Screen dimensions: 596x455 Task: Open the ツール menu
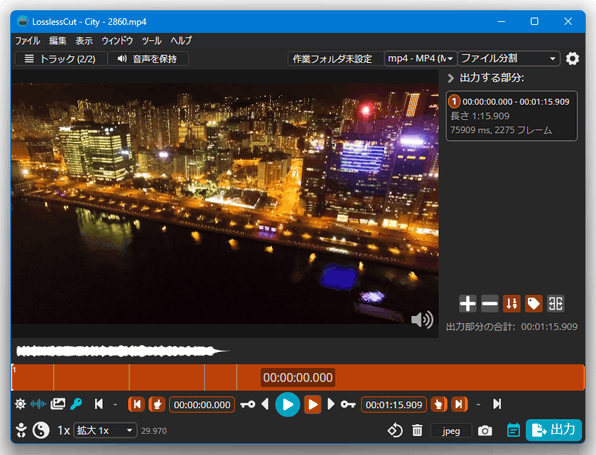(x=151, y=41)
